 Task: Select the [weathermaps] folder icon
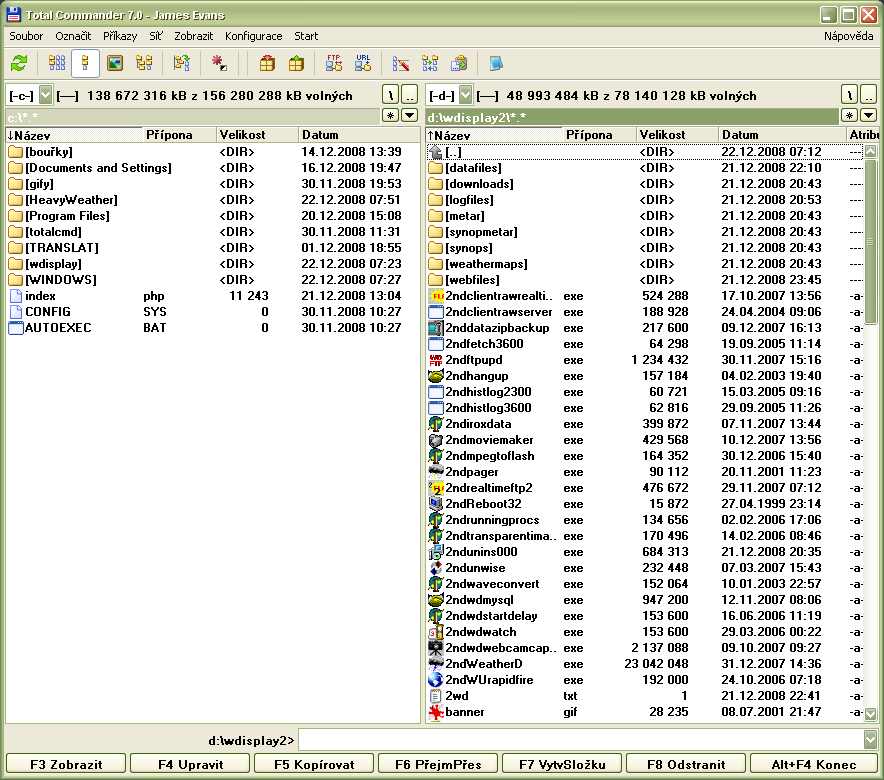[435, 264]
